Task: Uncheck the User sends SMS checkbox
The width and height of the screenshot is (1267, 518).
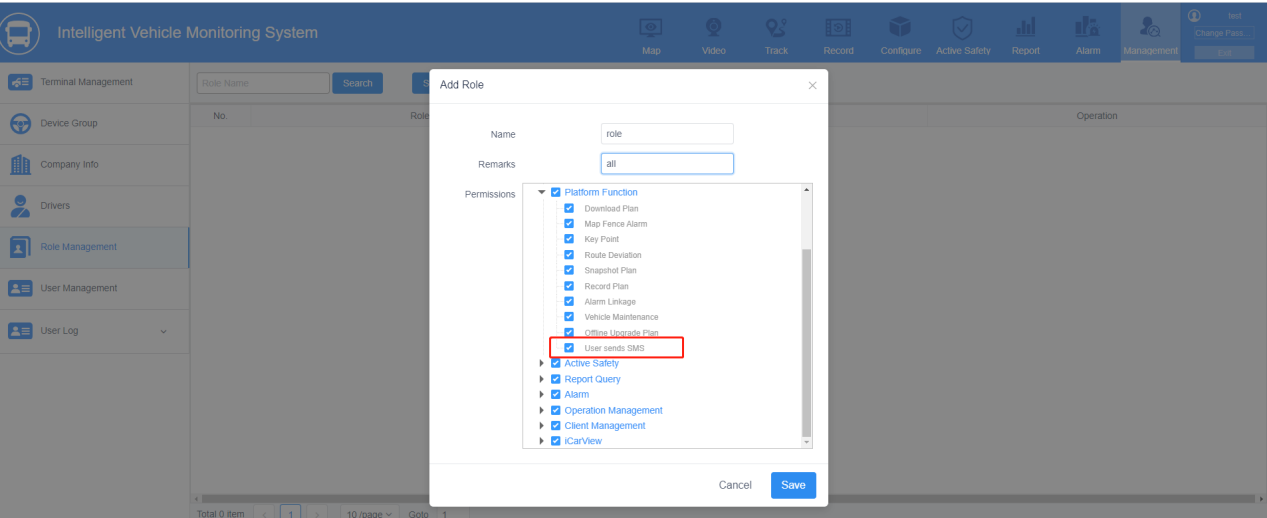Action: click(569, 348)
